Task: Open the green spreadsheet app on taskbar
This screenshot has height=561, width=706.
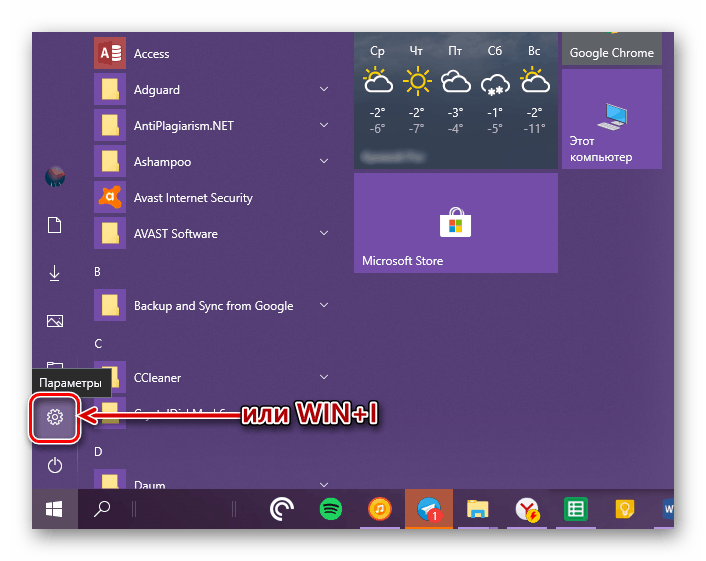Action: (x=576, y=509)
